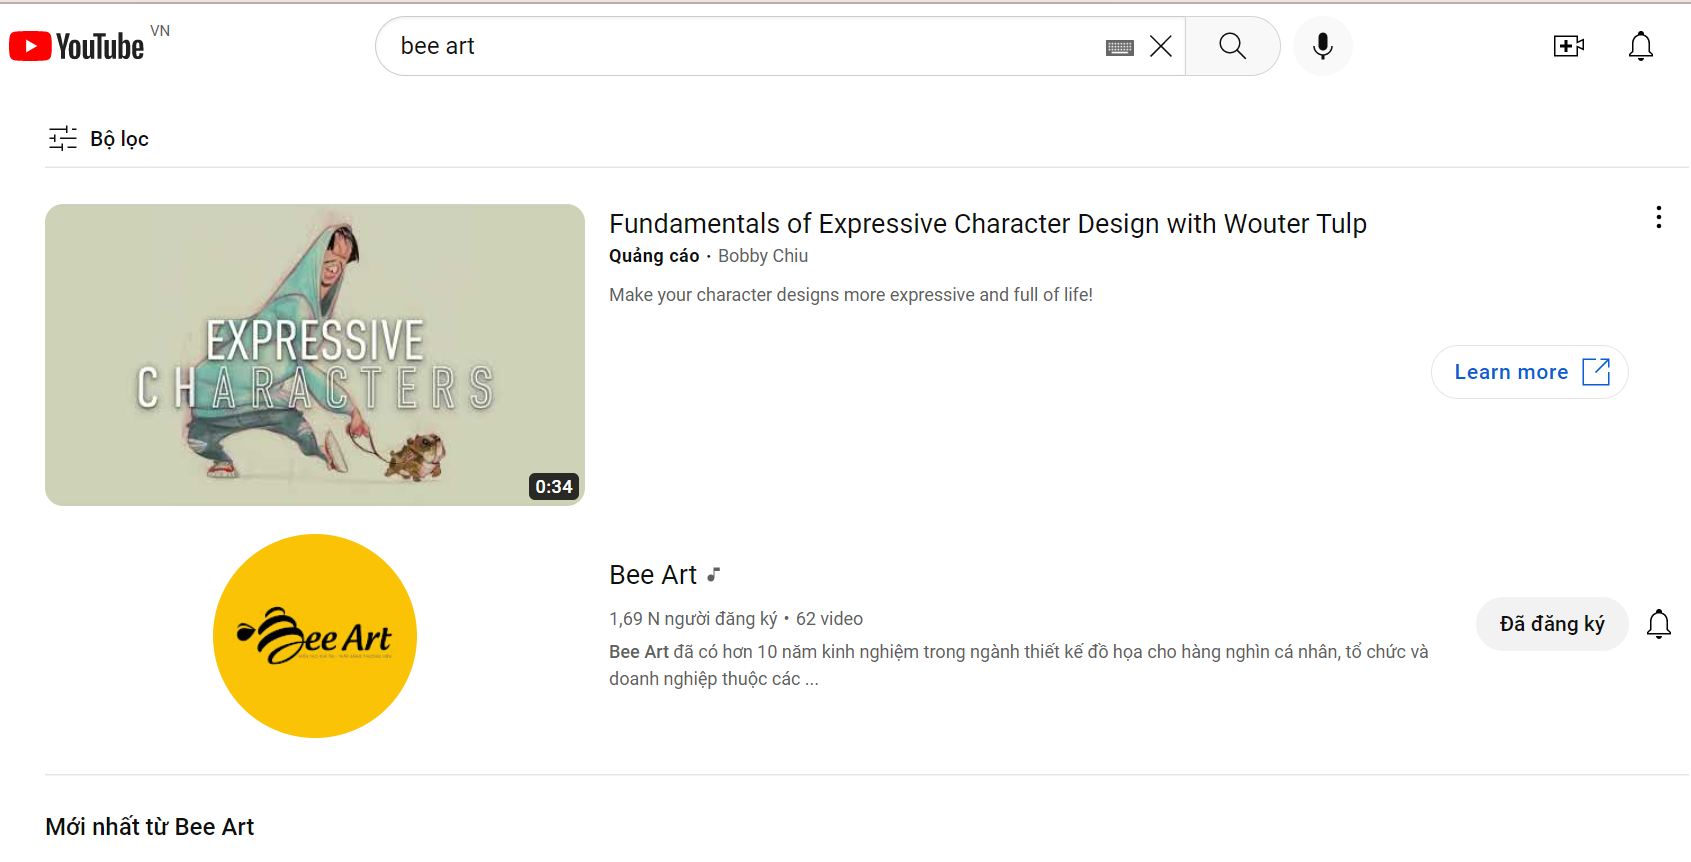Click the 'Make your character designs more expressive' description

click(851, 295)
